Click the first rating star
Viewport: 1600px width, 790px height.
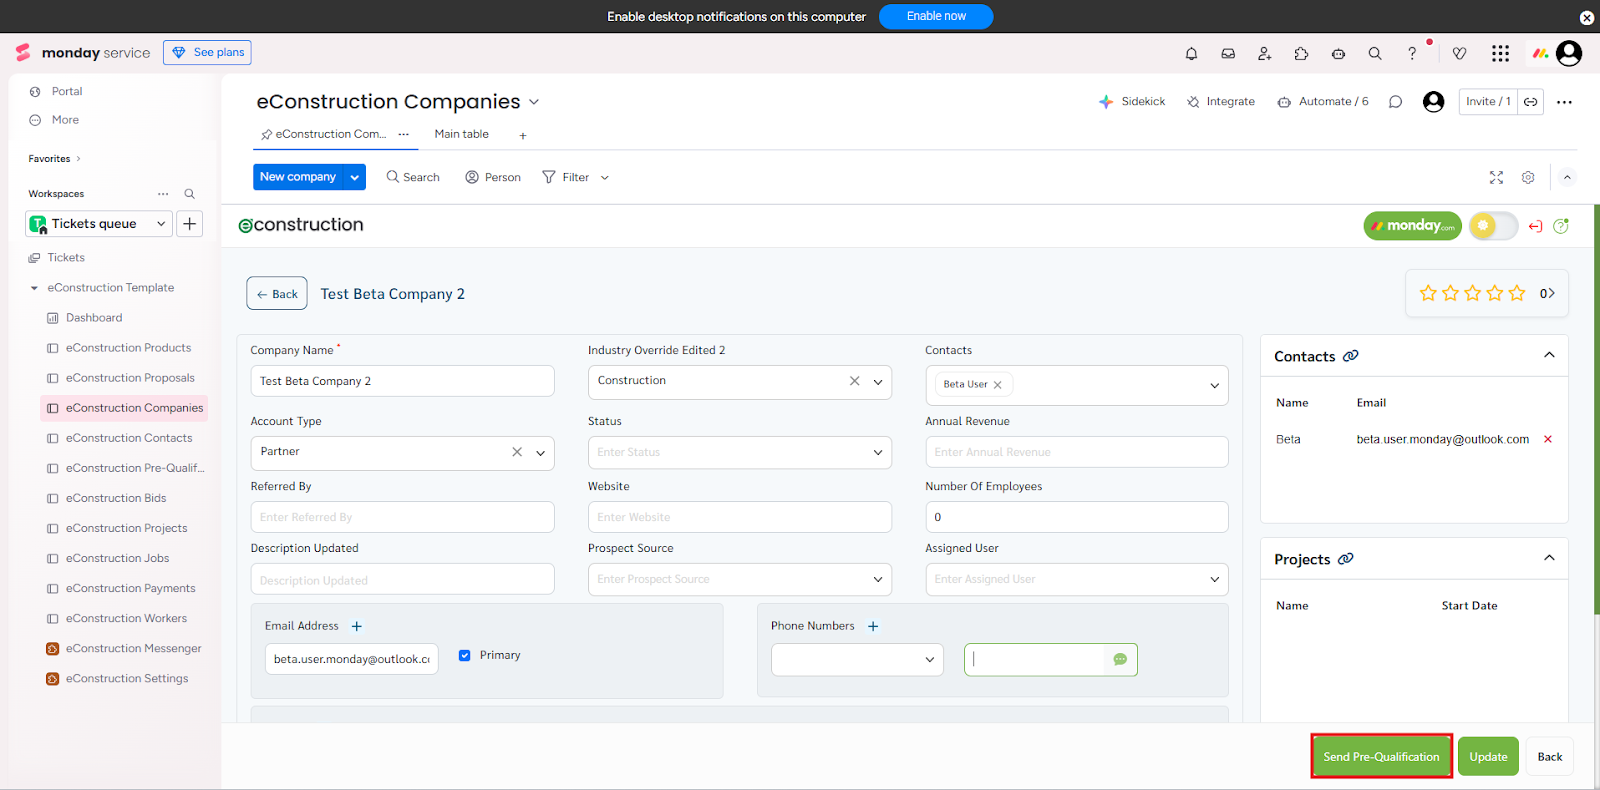pos(1428,293)
